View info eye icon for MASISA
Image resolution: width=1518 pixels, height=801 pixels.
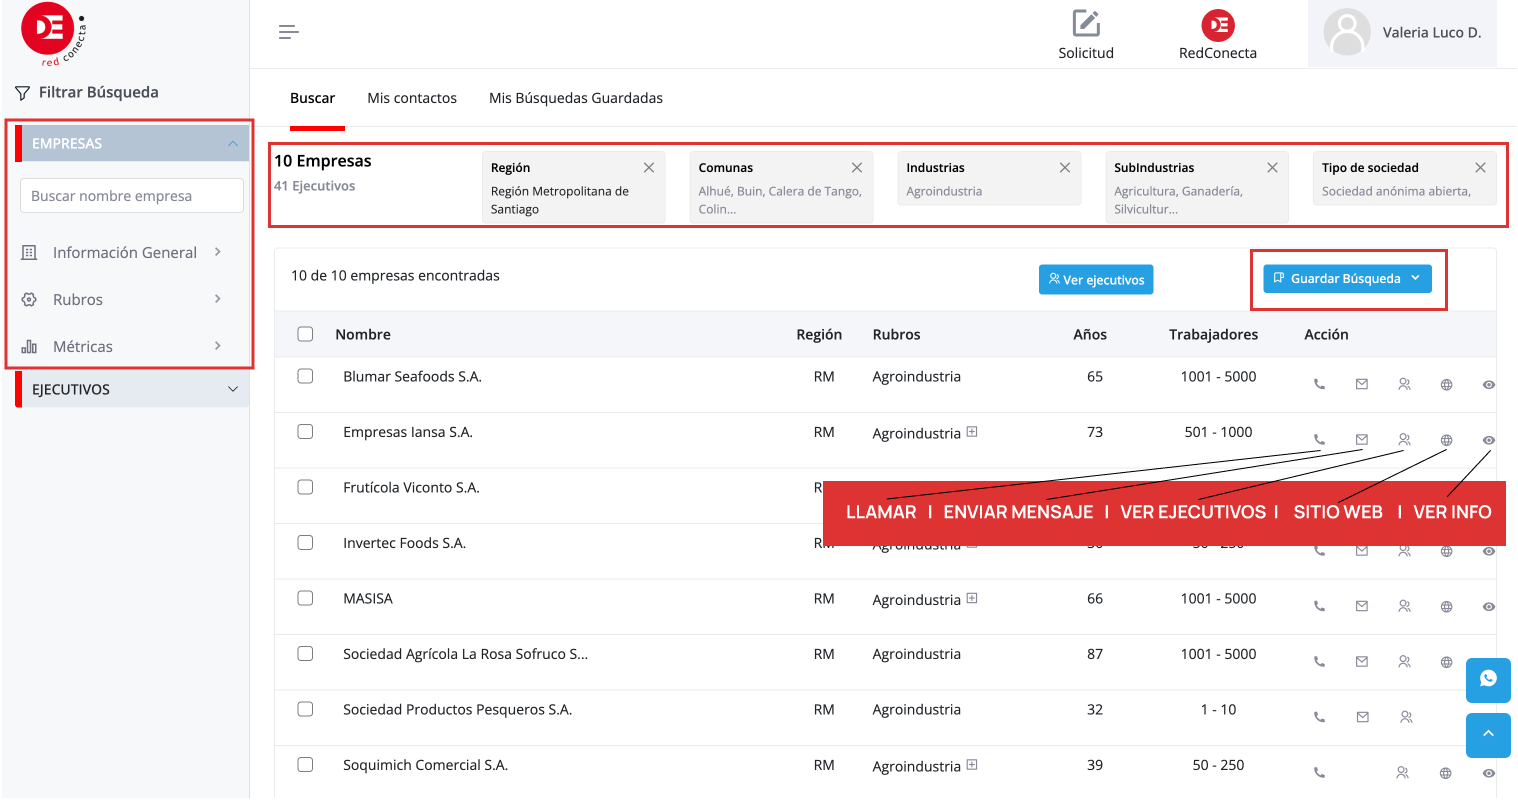point(1488,606)
